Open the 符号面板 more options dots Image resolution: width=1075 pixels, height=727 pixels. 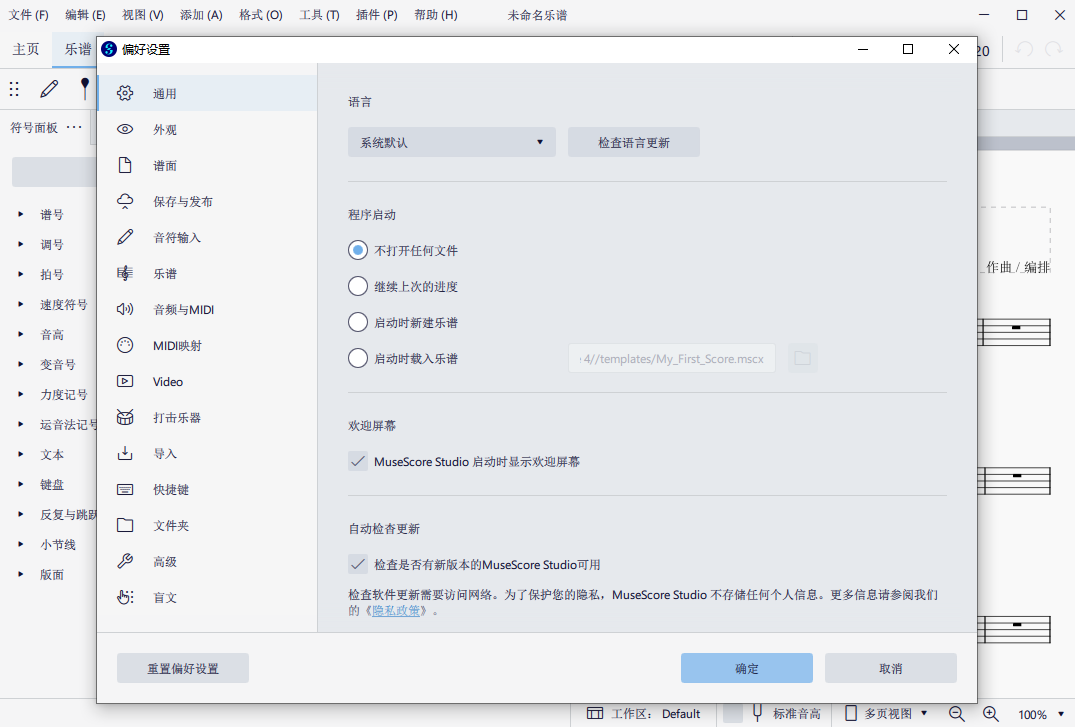[x=74, y=127]
